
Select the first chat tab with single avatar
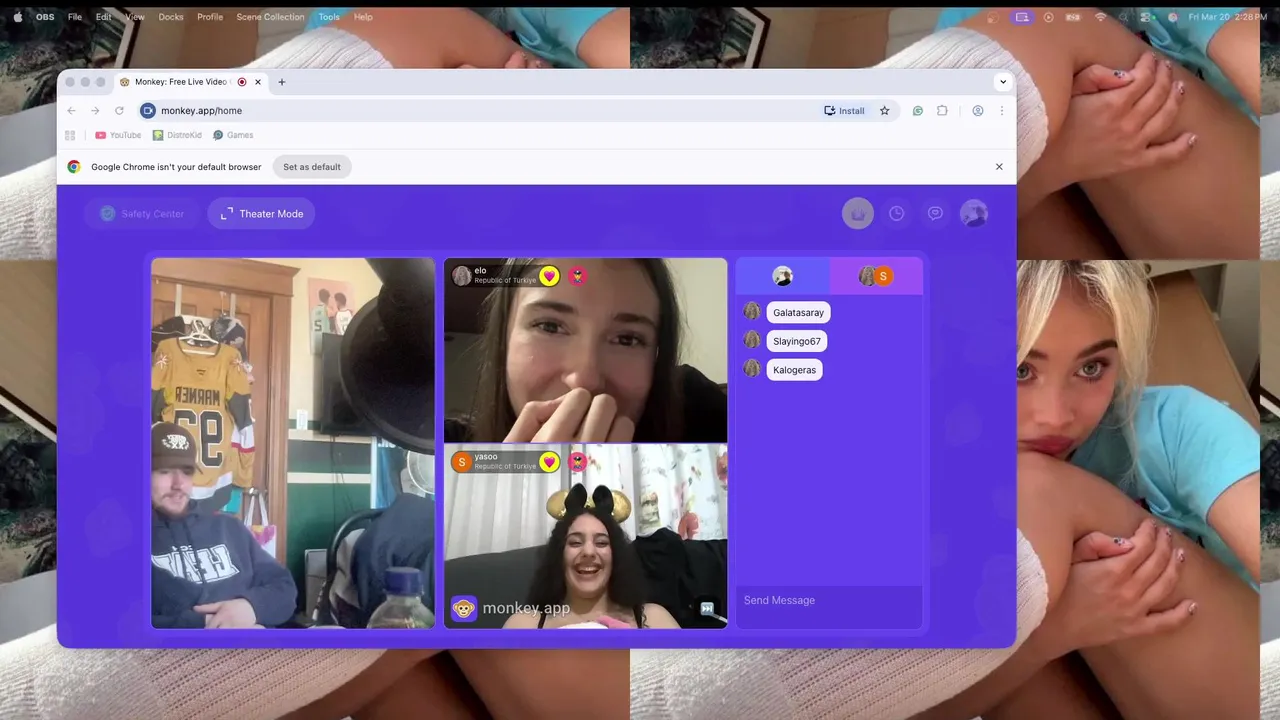[x=783, y=276]
